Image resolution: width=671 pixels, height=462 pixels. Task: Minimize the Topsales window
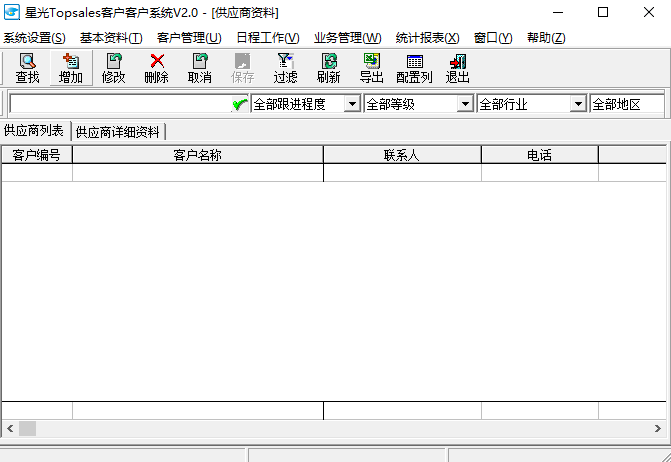[x=558, y=12]
